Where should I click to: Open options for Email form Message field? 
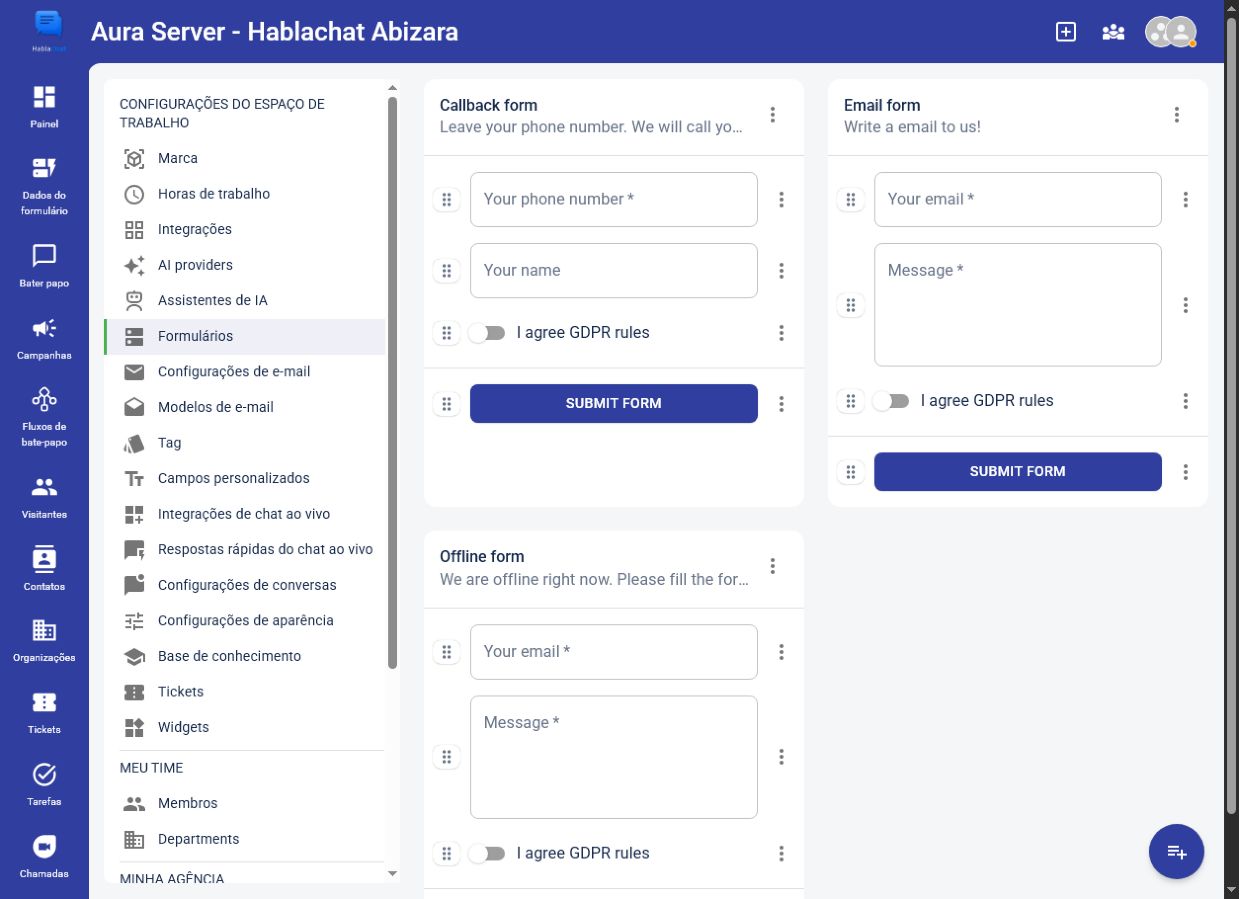click(1186, 305)
